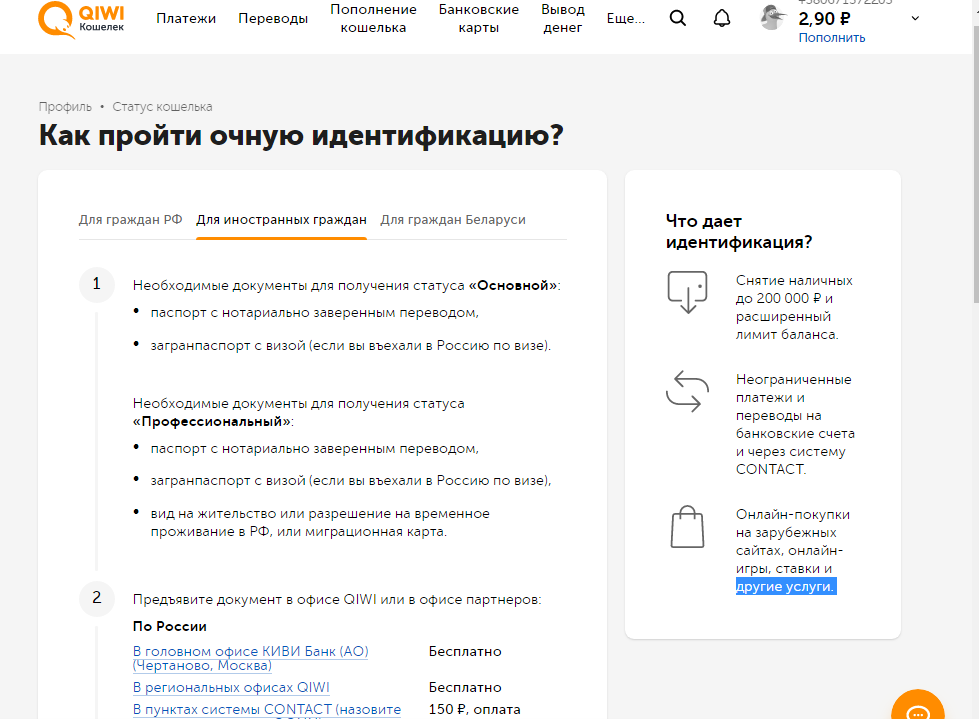Open the search magnifier icon
The width and height of the screenshot is (979, 719).
click(677, 18)
